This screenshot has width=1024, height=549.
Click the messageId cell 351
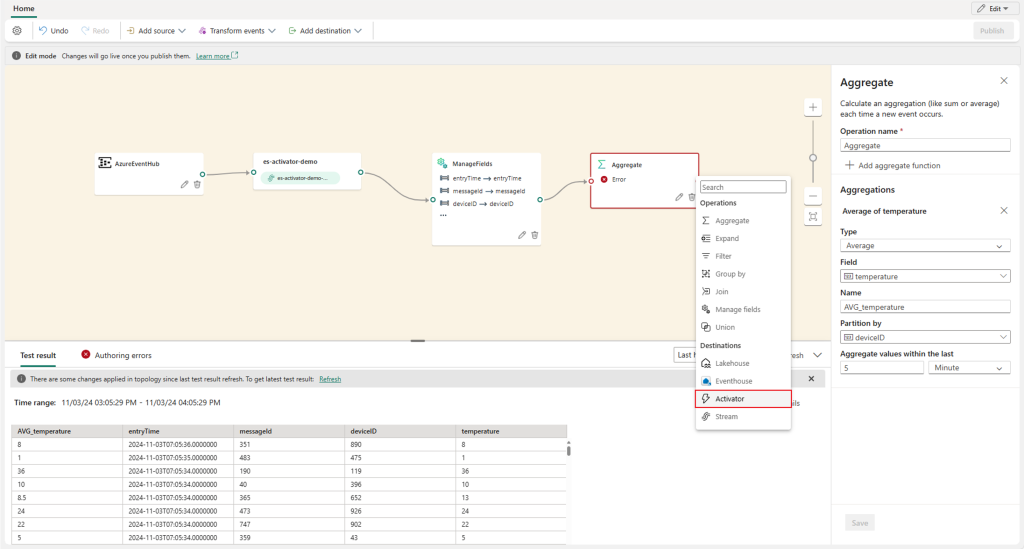[x=289, y=445]
